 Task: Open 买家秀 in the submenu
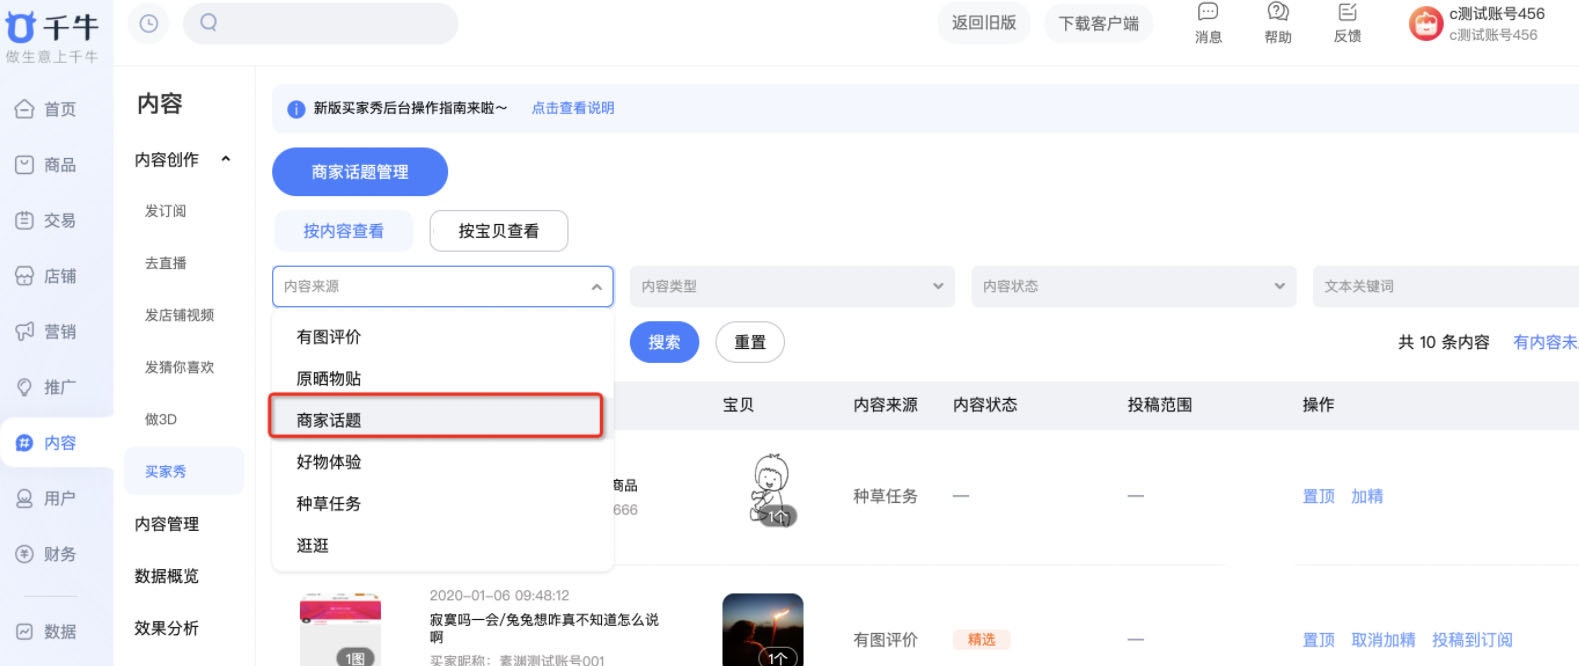166,472
